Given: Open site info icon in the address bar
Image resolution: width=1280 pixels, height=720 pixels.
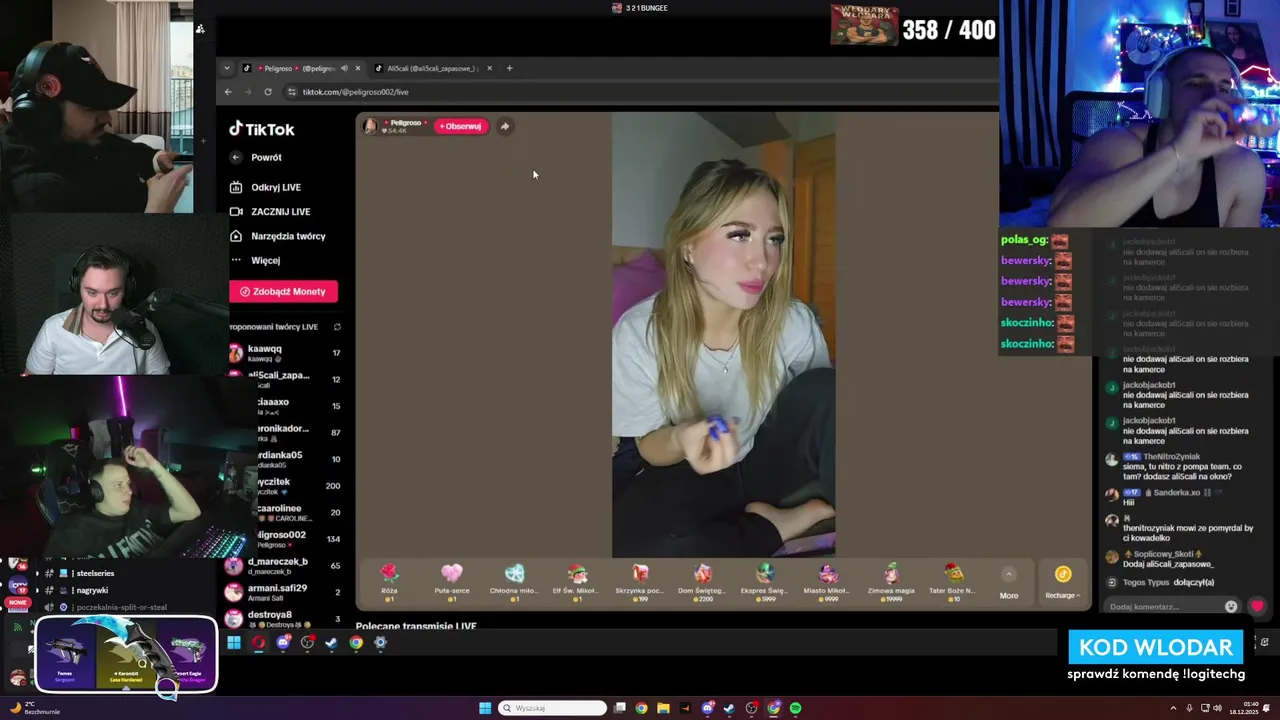Looking at the screenshot, I should [291, 92].
